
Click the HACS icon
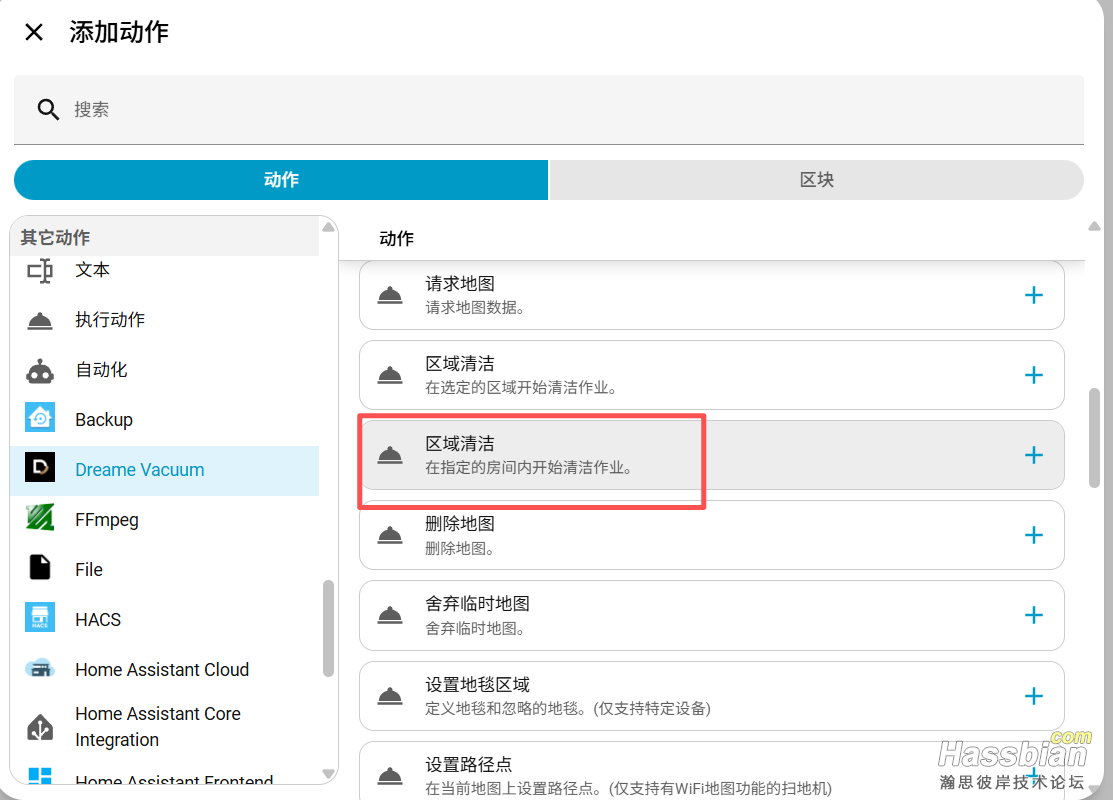[x=40, y=619]
